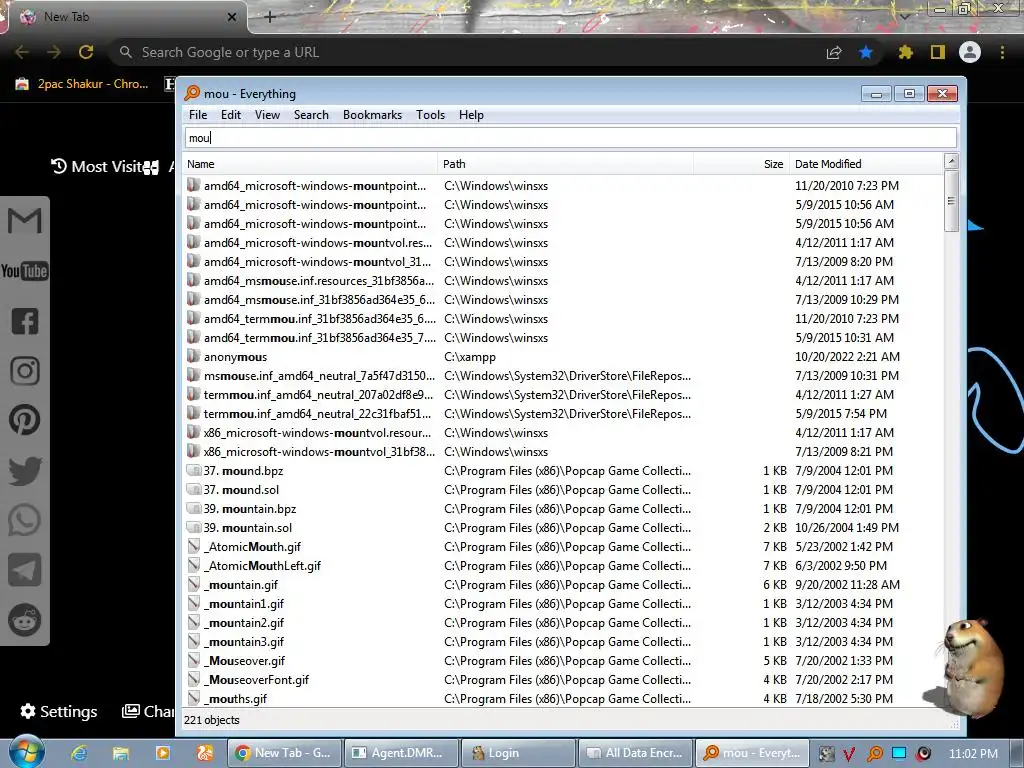The height and width of the screenshot is (768, 1024).
Task: Open a new Chrome tab with plus button
Action: pos(270,17)
